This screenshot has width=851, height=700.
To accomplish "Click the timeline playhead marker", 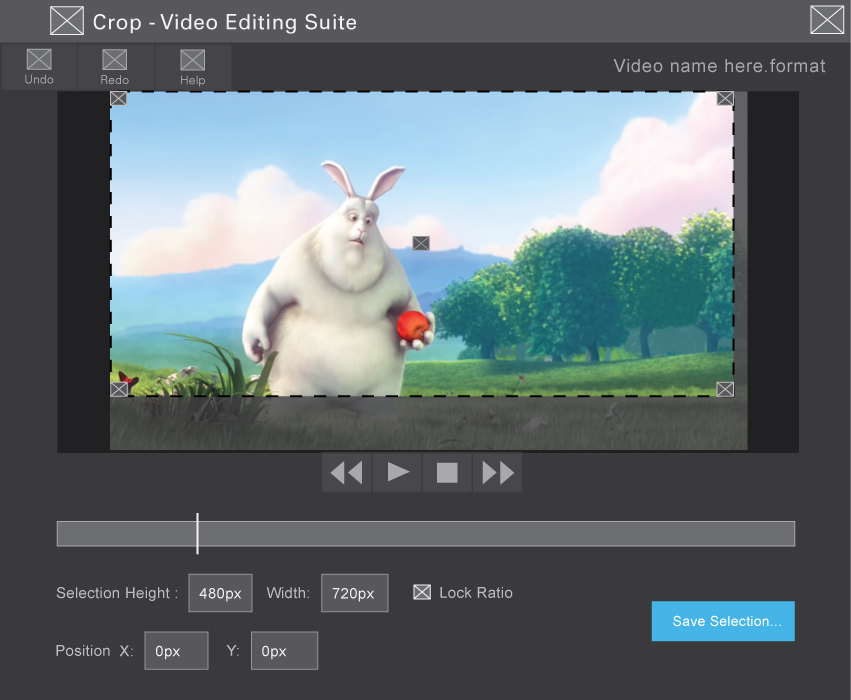I will 197,533.
